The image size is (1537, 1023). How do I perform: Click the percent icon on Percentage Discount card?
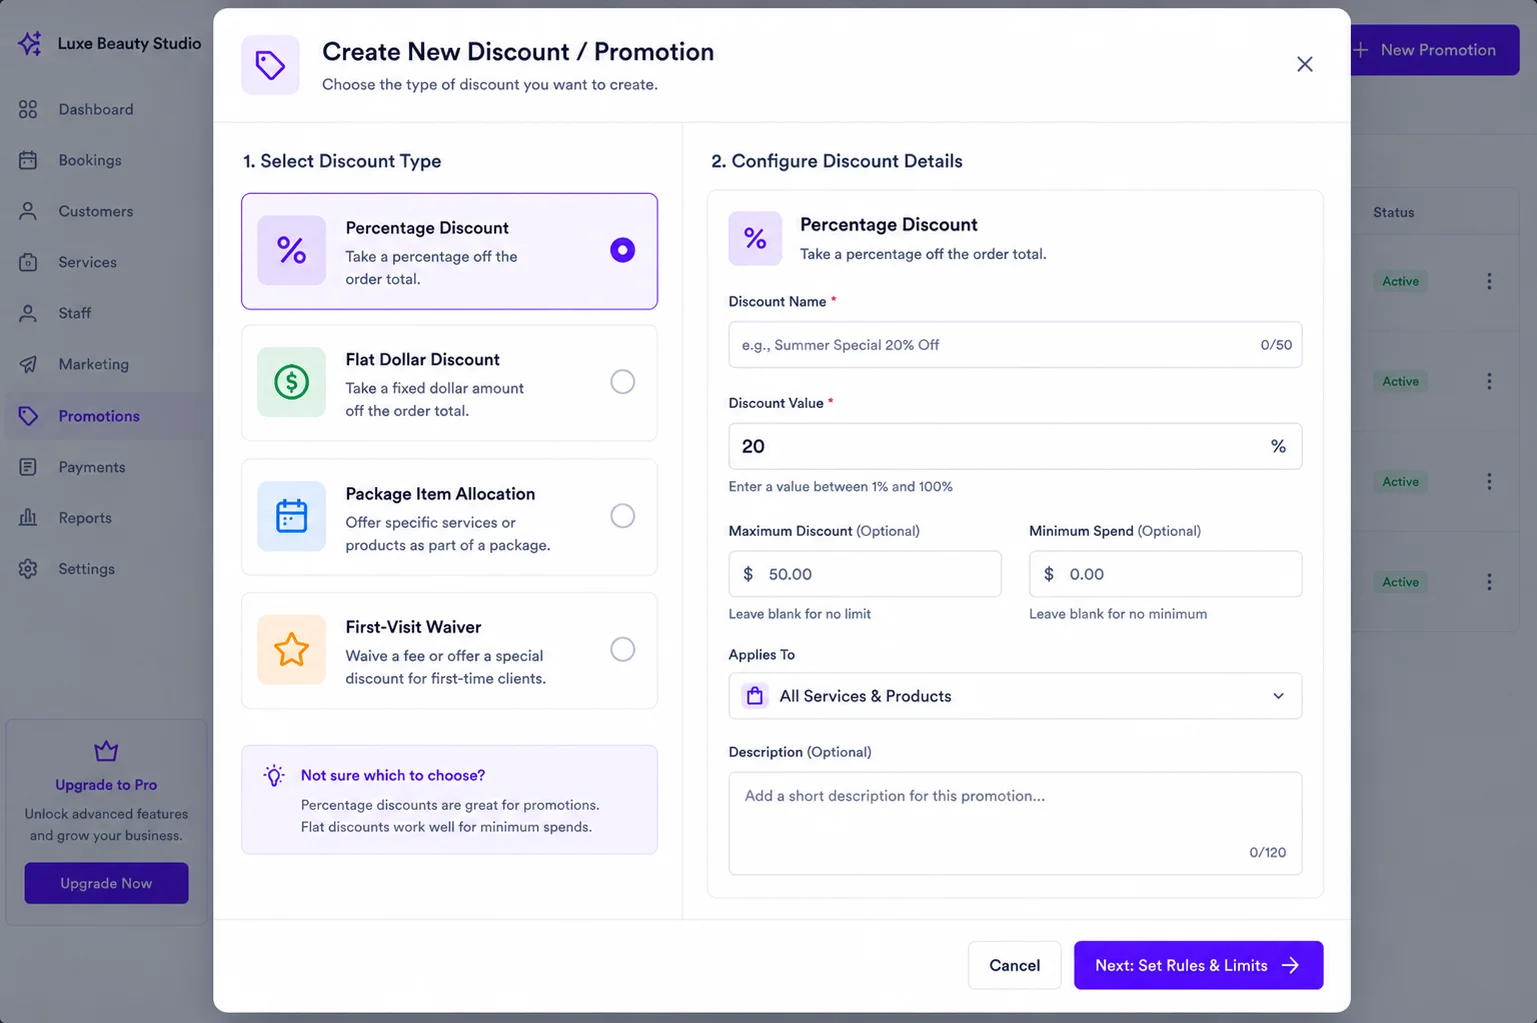click(x=291, y=250)
